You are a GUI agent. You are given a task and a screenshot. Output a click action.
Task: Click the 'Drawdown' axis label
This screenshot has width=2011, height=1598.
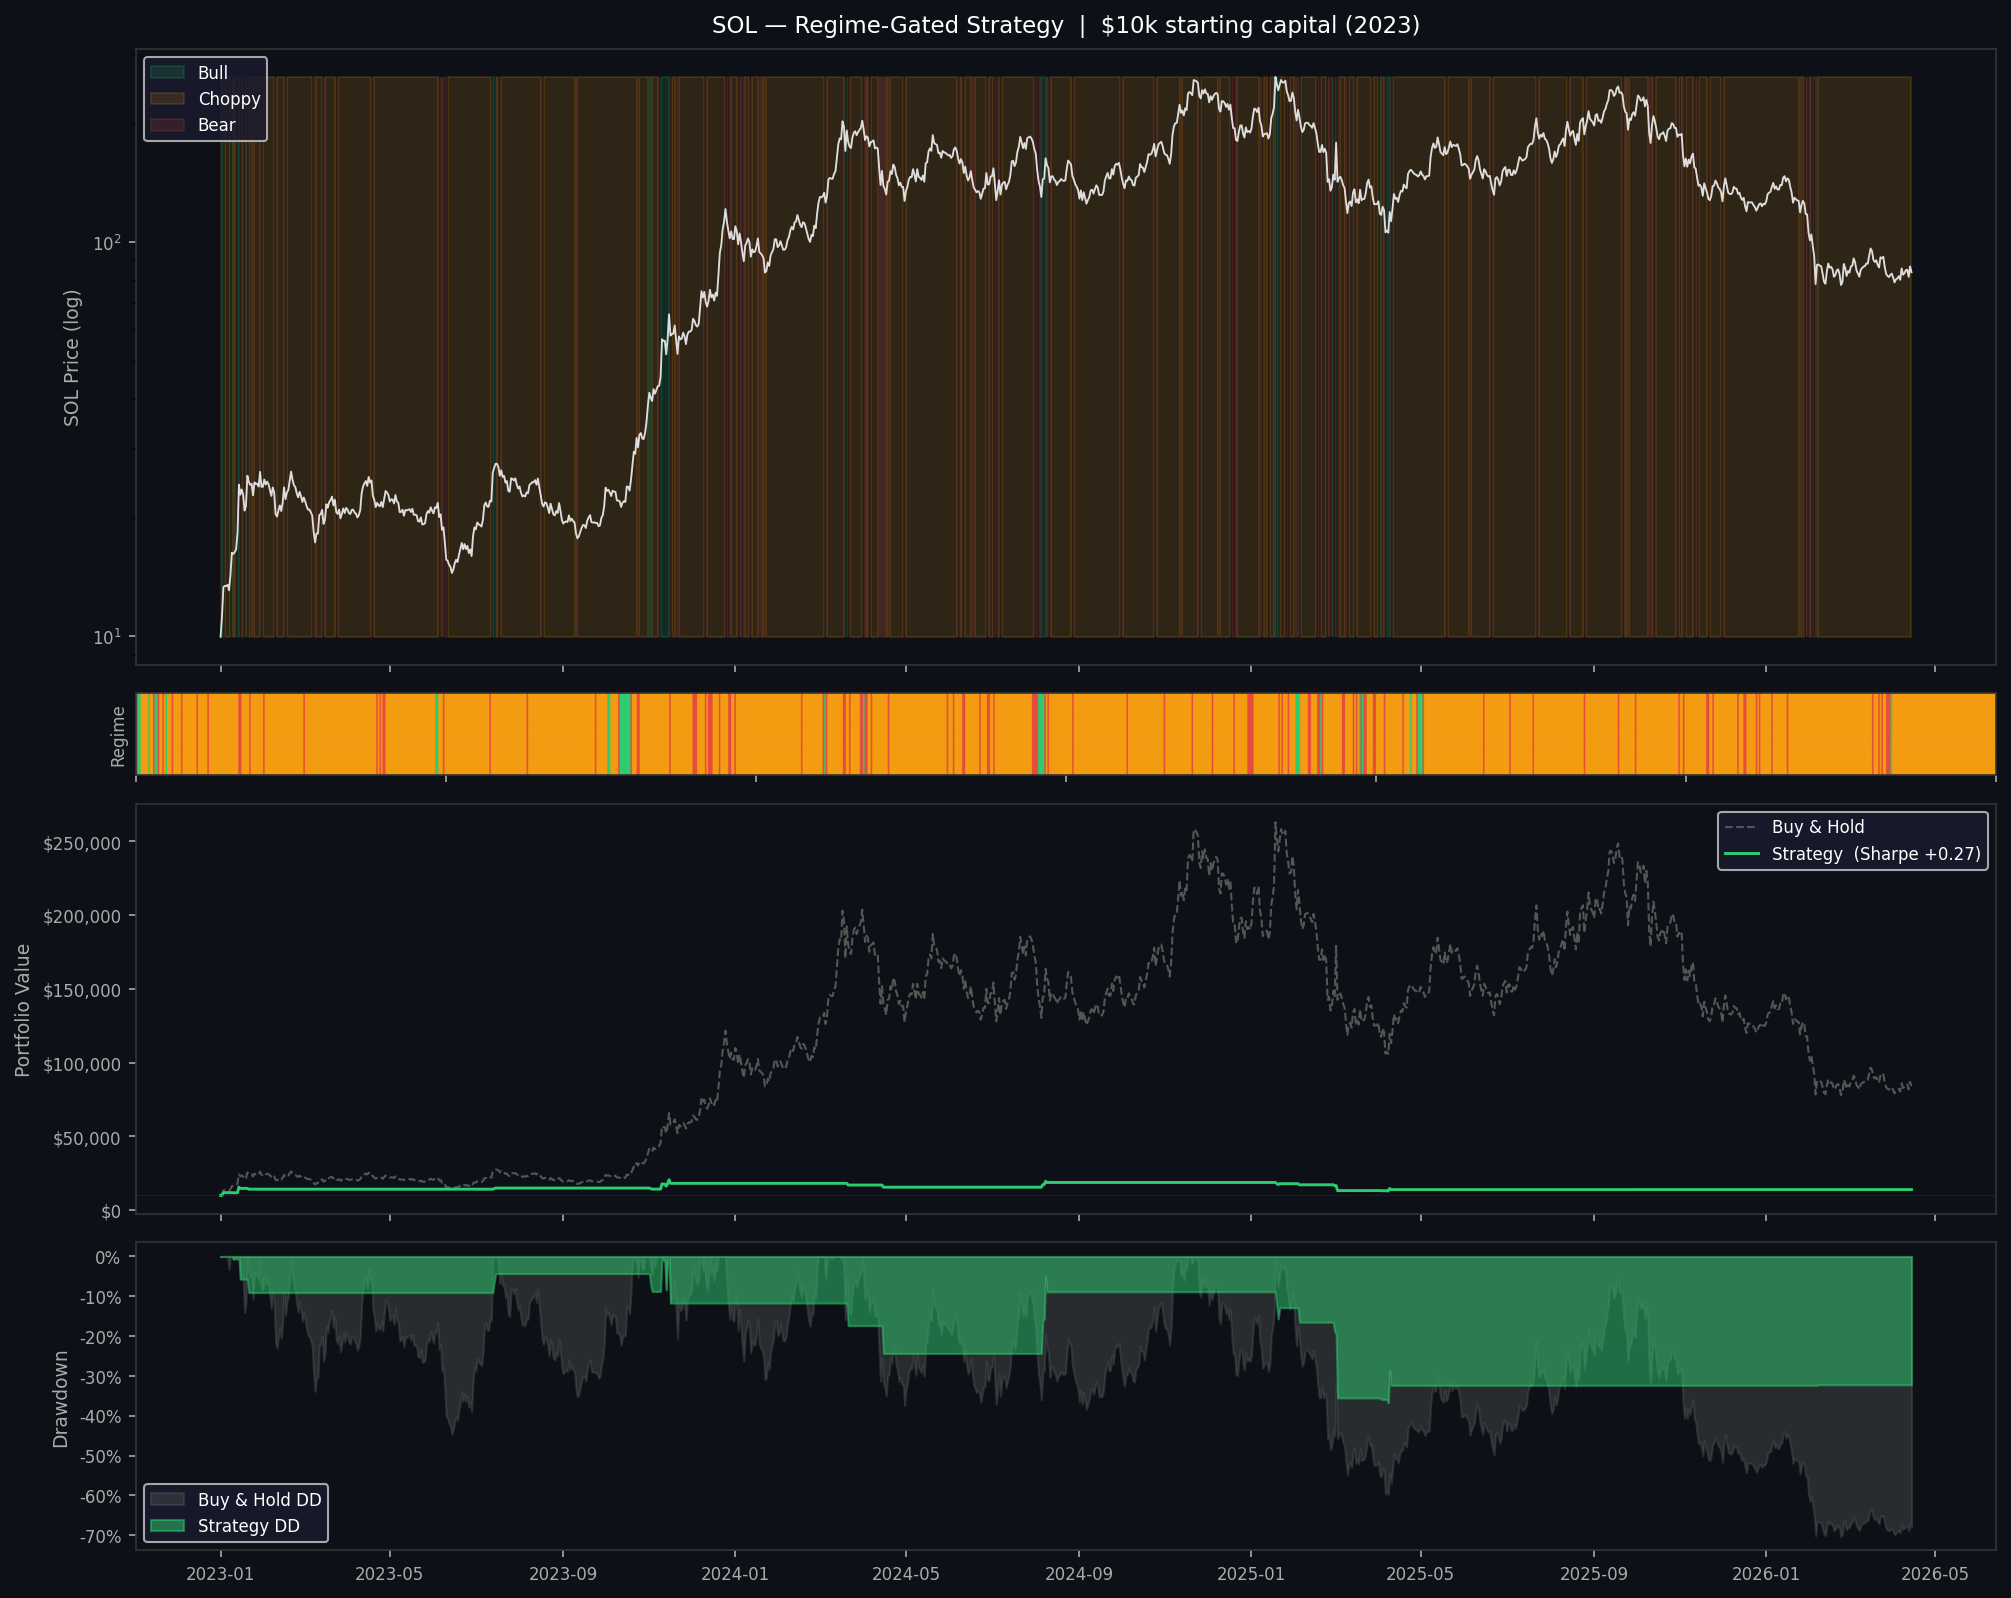point(61,1399)
